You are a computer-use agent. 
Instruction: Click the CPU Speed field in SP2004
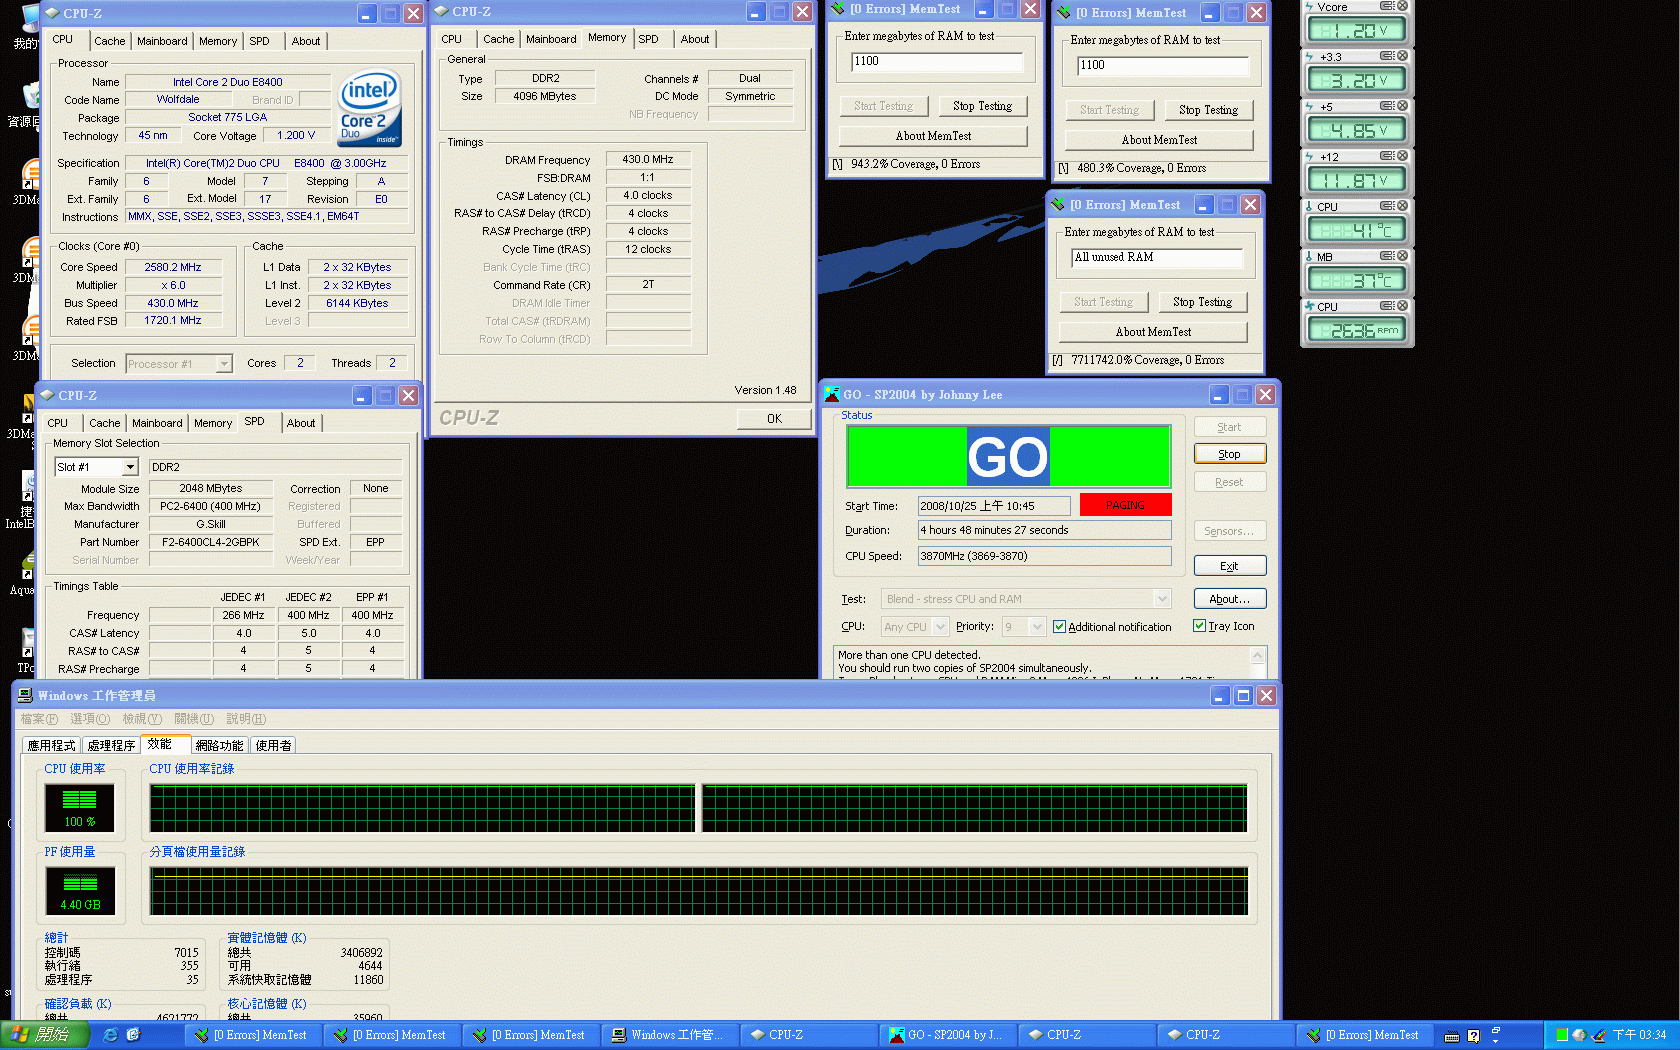tap(1044, 556)
